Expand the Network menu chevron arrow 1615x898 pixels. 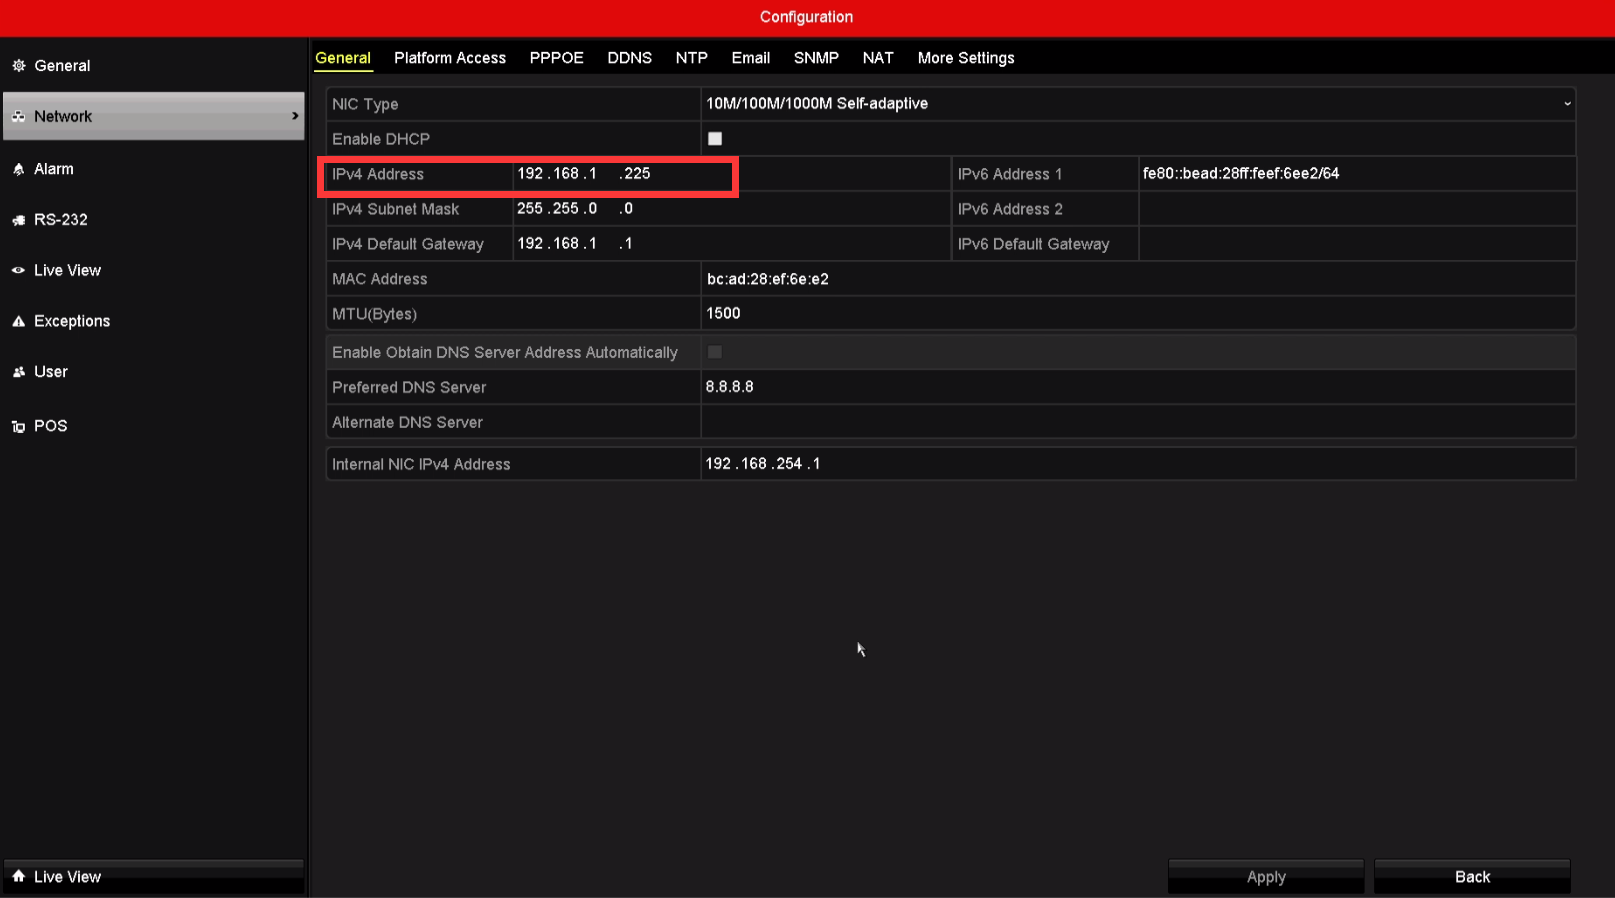coord(295,116)
